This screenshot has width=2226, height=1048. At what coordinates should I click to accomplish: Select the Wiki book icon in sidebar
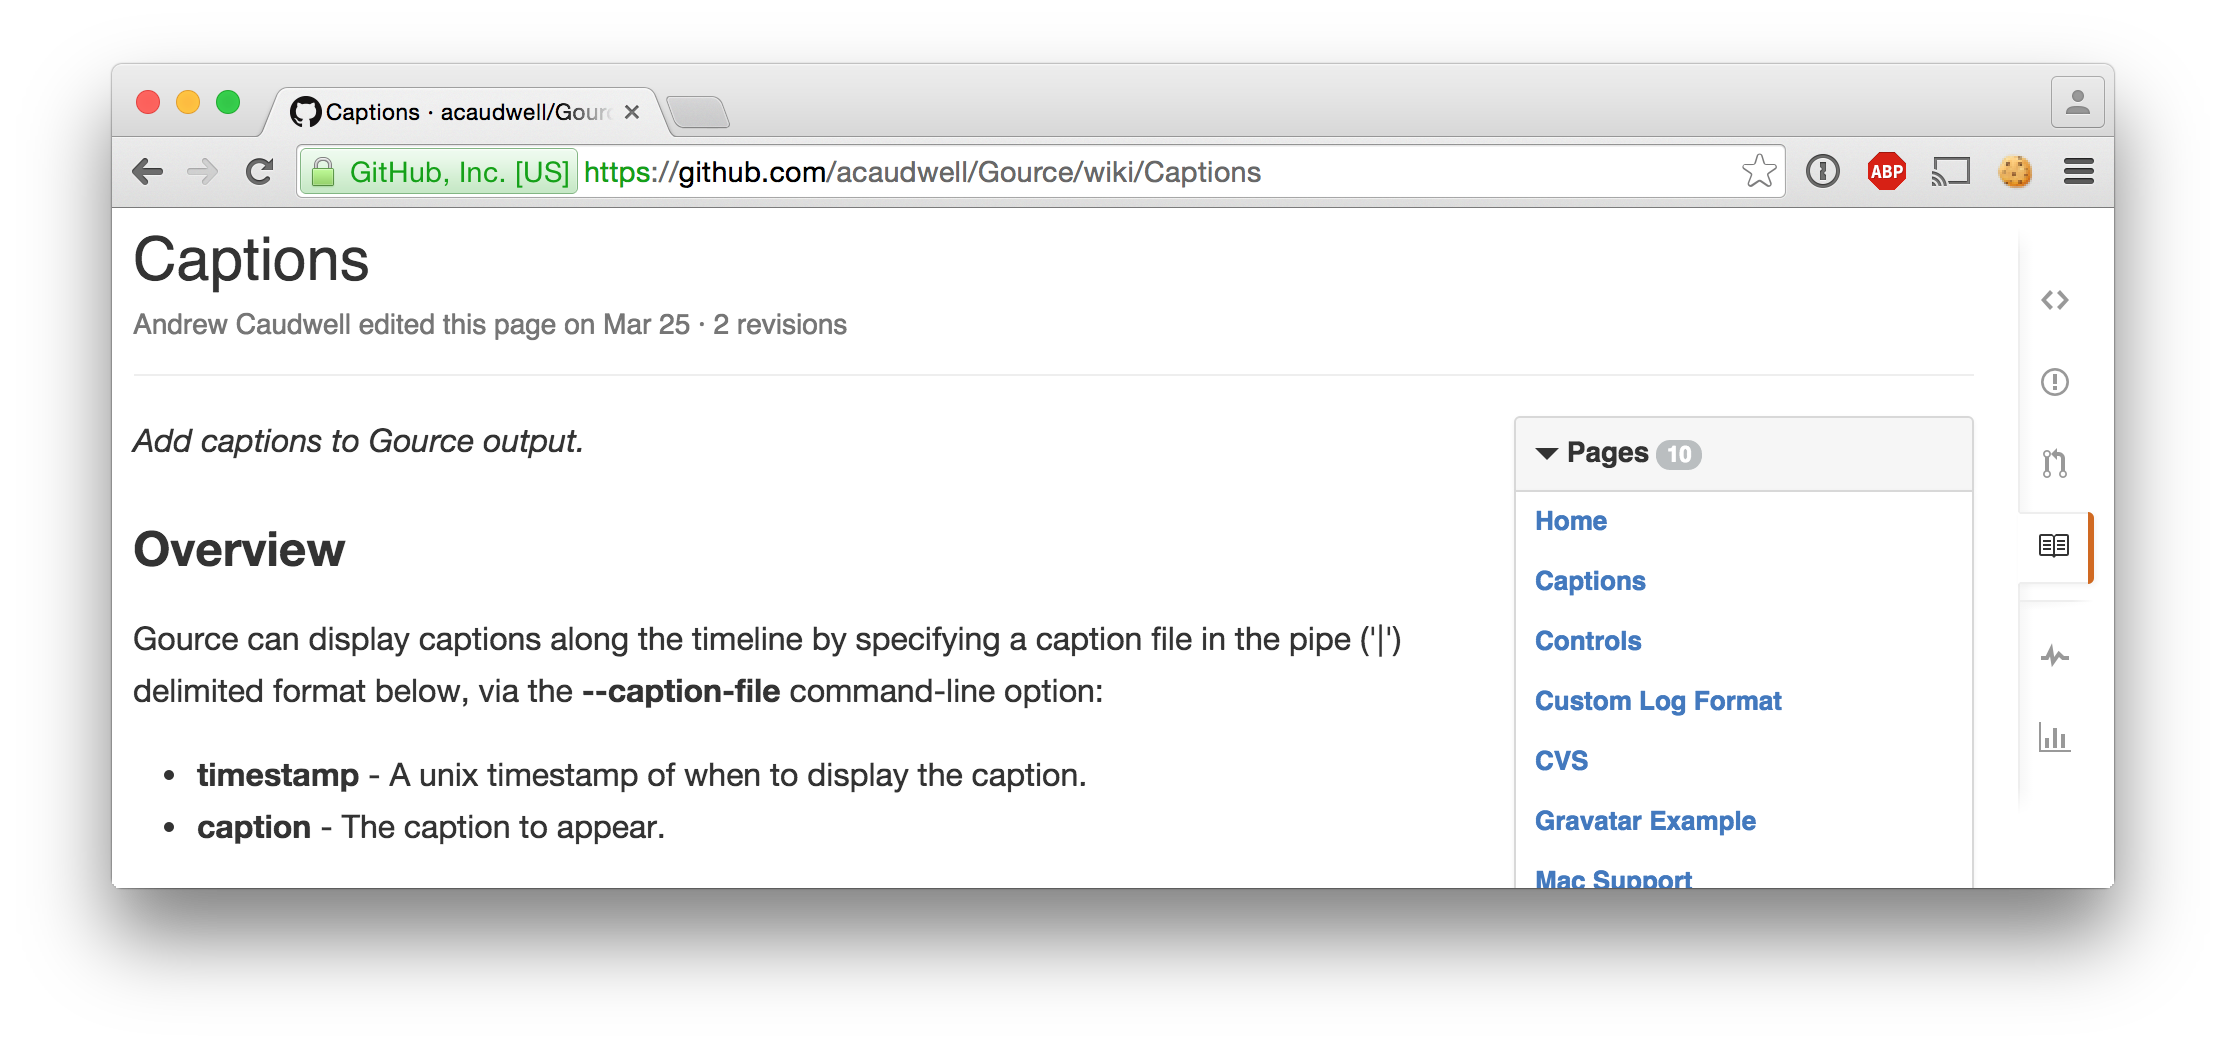(2053, 546)
